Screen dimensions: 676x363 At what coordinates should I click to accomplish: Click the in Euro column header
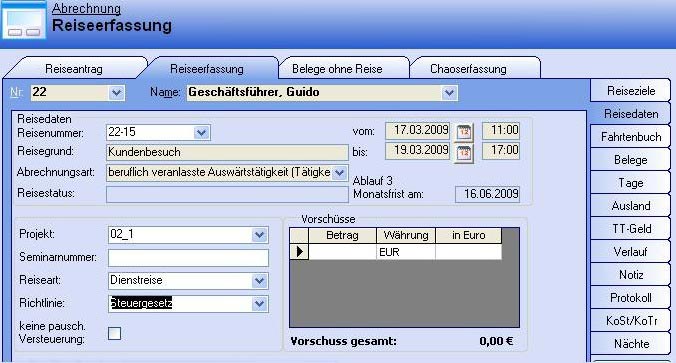[x=469, y=235]
